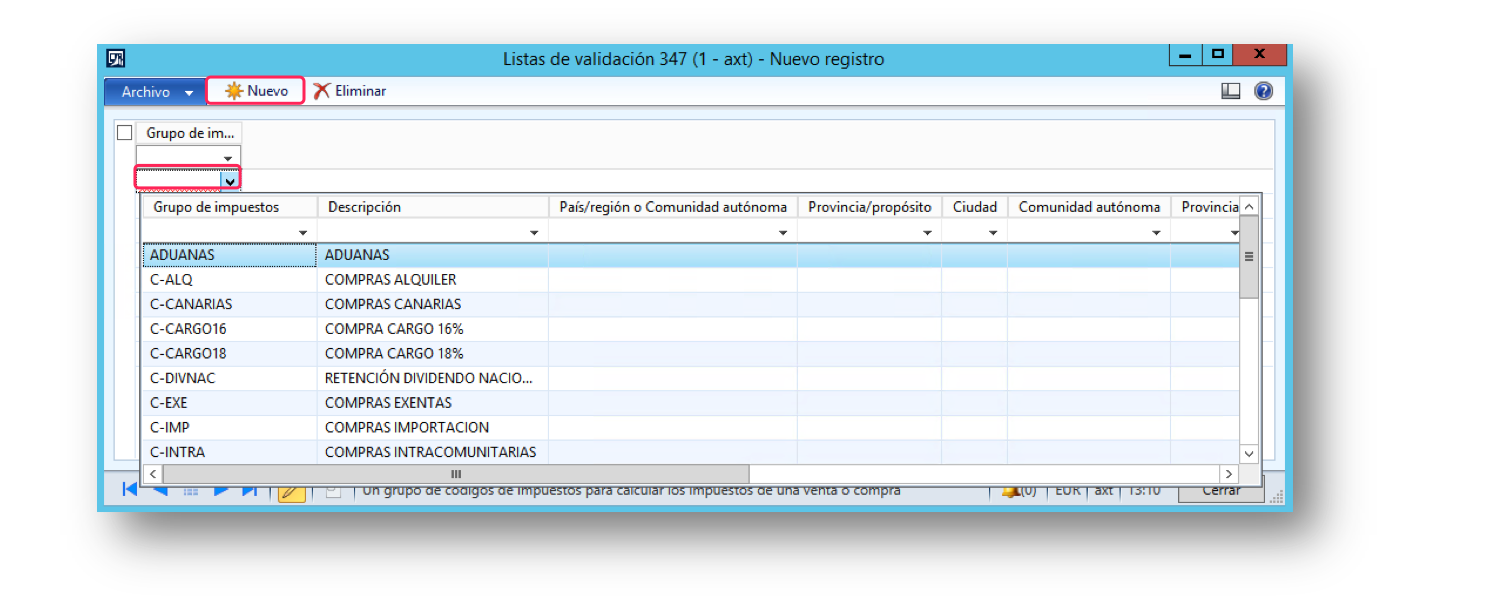Click the horizontal scroll right arrow

pos(1229,473)
